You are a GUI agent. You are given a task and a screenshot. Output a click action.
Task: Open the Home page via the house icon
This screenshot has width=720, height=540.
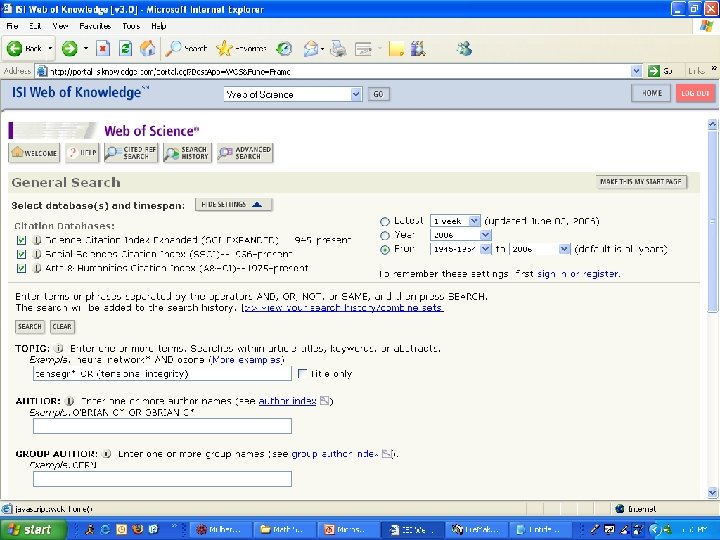click(x=147, y=48)
